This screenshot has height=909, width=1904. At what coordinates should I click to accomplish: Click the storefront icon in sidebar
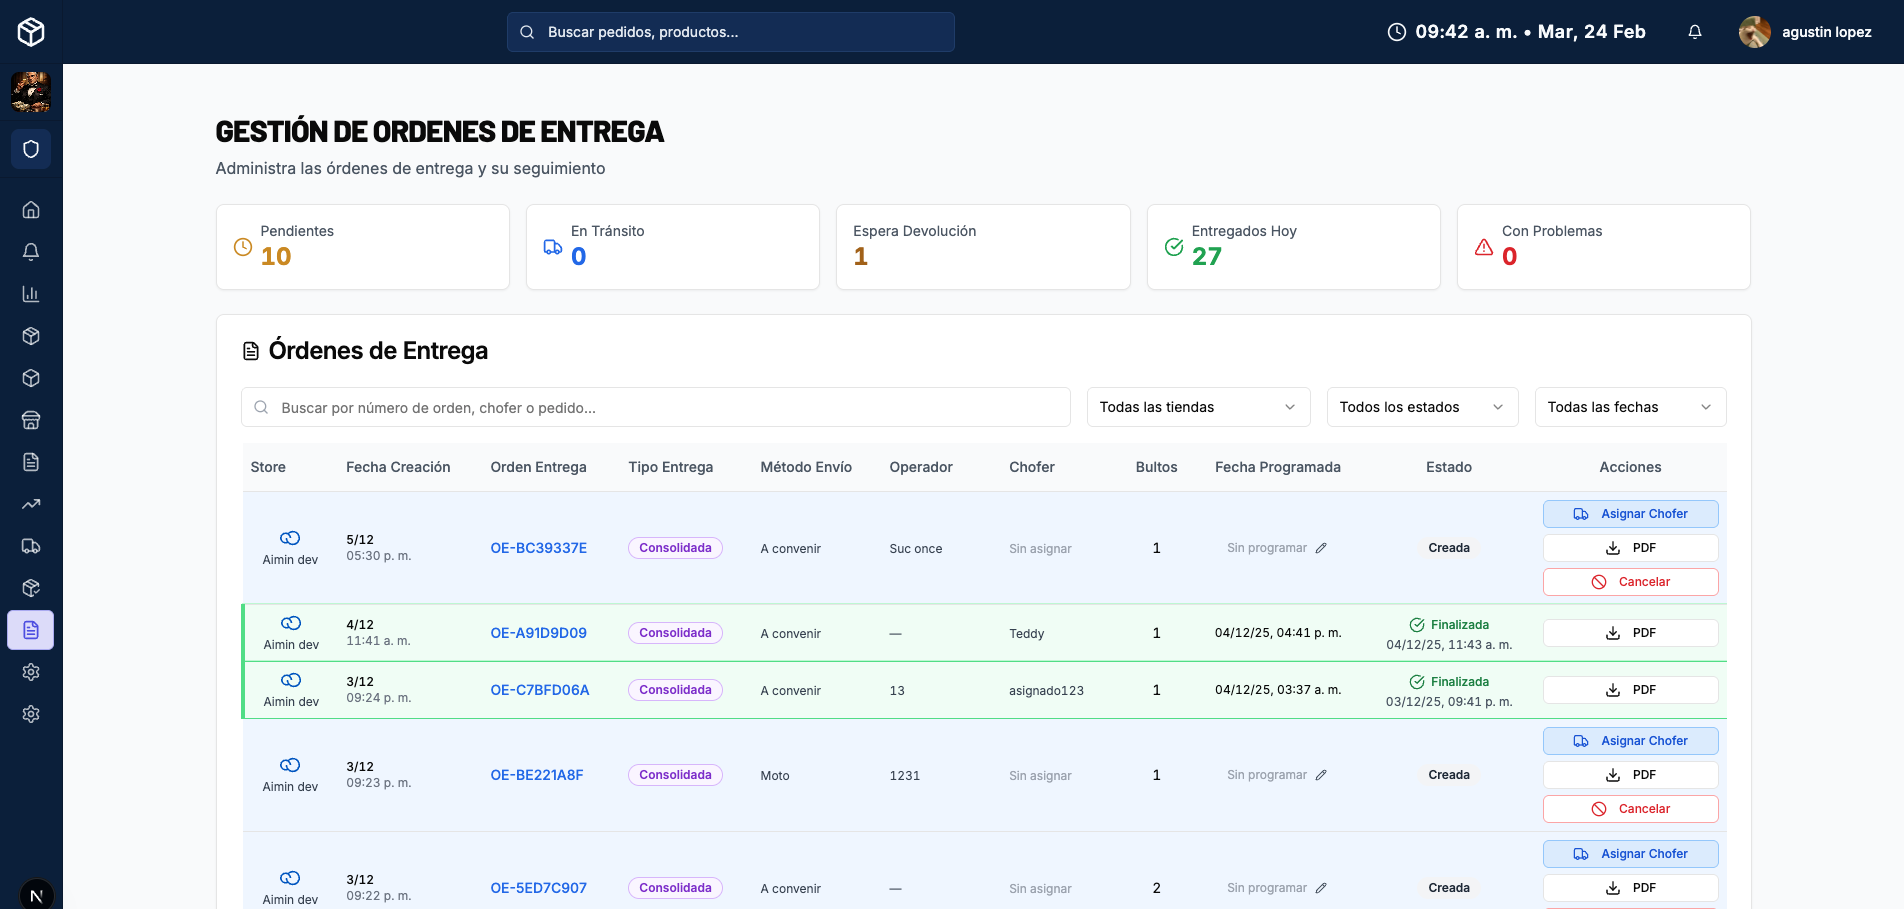pyautogui.click(x=31, y=420)
